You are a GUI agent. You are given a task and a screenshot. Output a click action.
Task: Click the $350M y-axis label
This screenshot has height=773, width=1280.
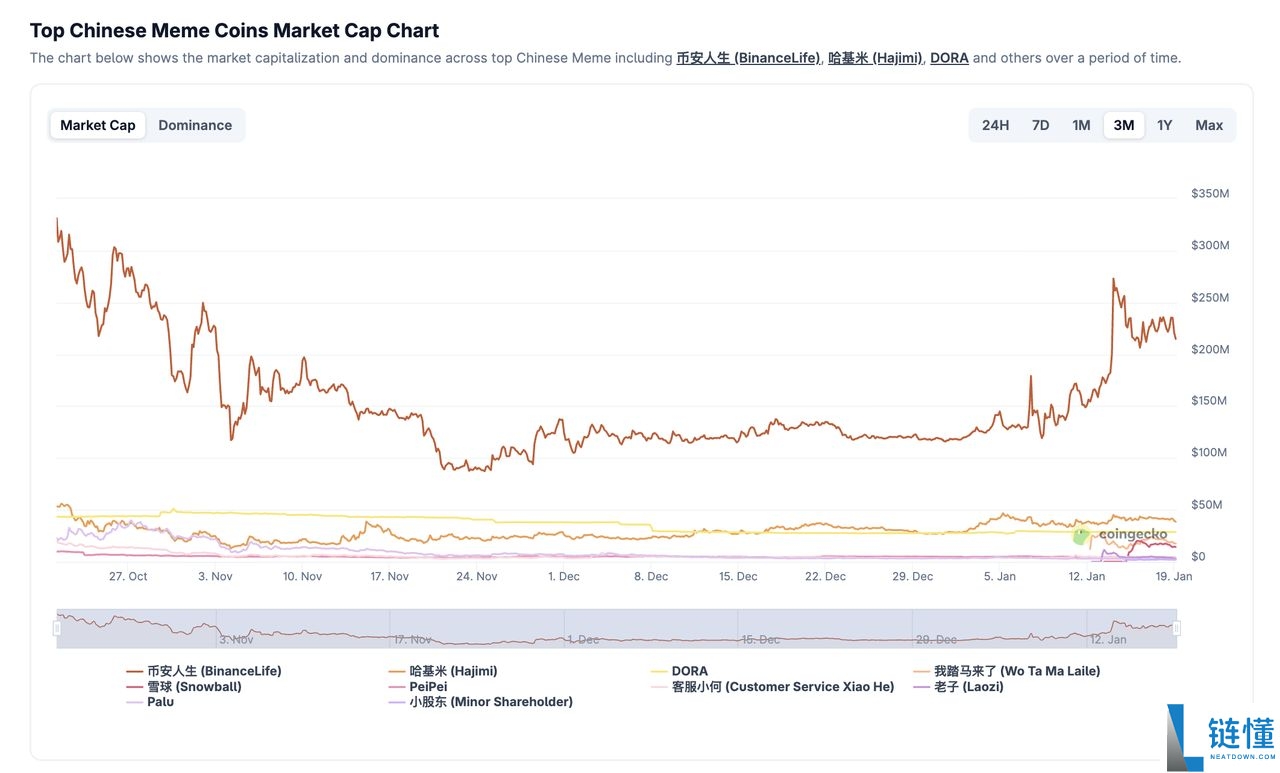tap(1210, 193)
